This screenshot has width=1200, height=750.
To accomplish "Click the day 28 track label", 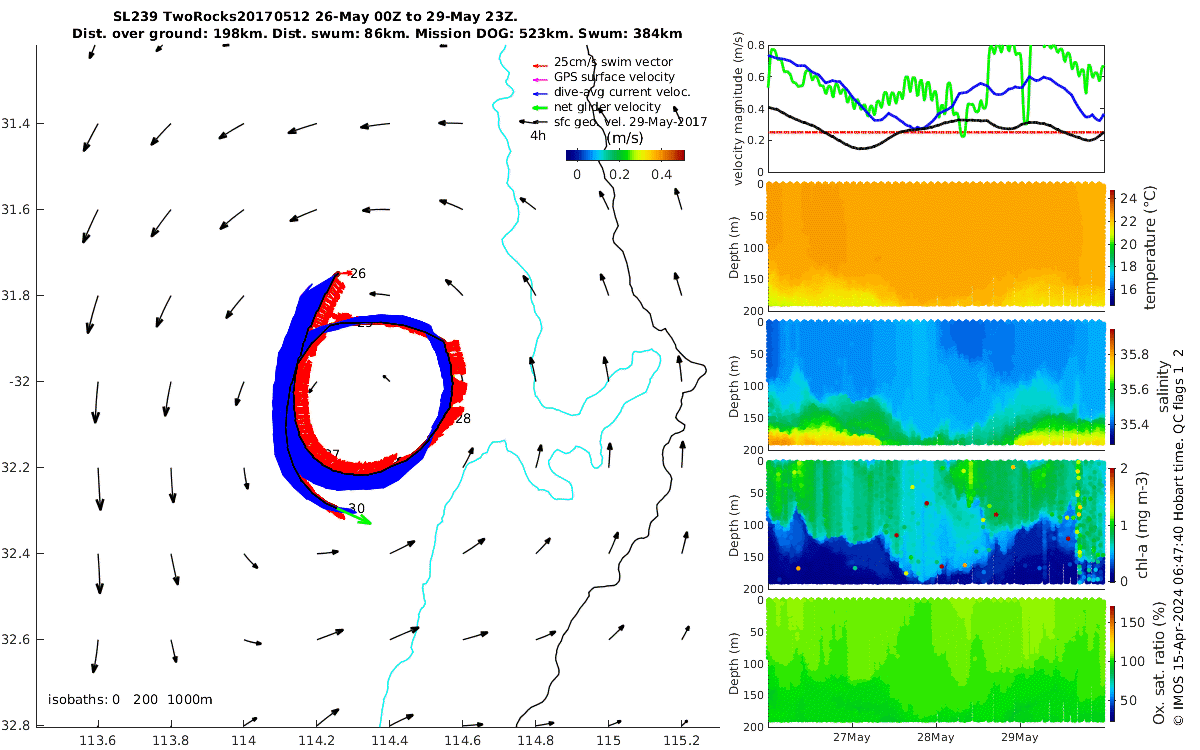I will [463, 418].
